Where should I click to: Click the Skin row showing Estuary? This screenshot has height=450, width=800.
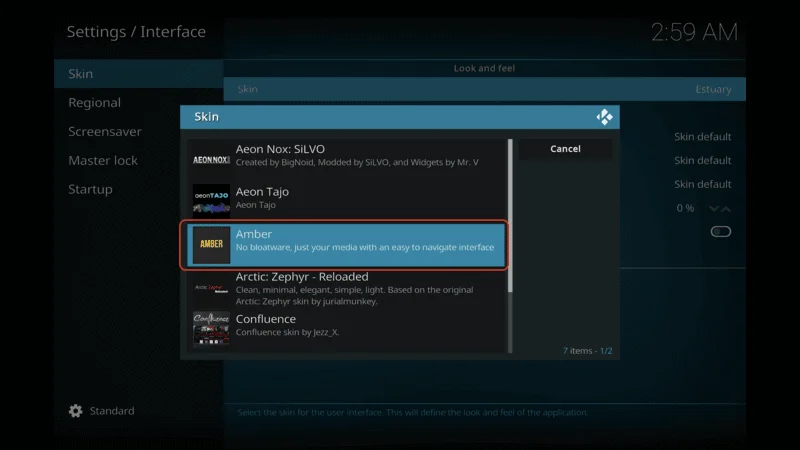(484, 89)
